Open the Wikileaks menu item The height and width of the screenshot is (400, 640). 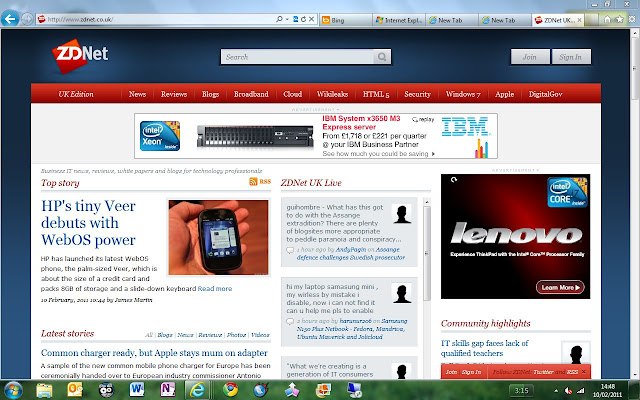332,94
